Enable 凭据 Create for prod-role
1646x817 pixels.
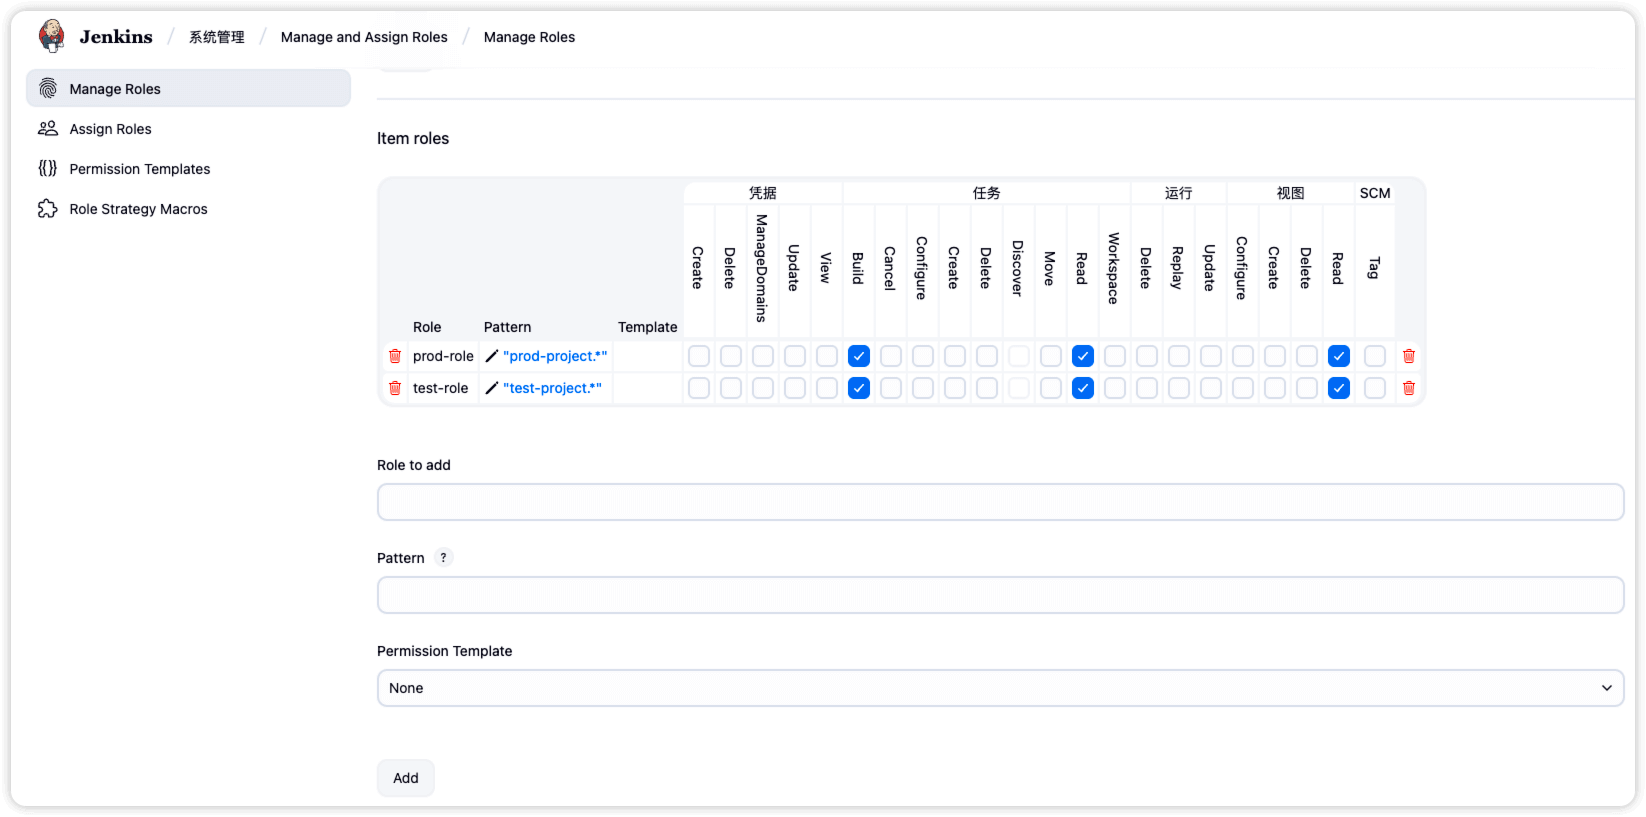(x=699, y=356)
